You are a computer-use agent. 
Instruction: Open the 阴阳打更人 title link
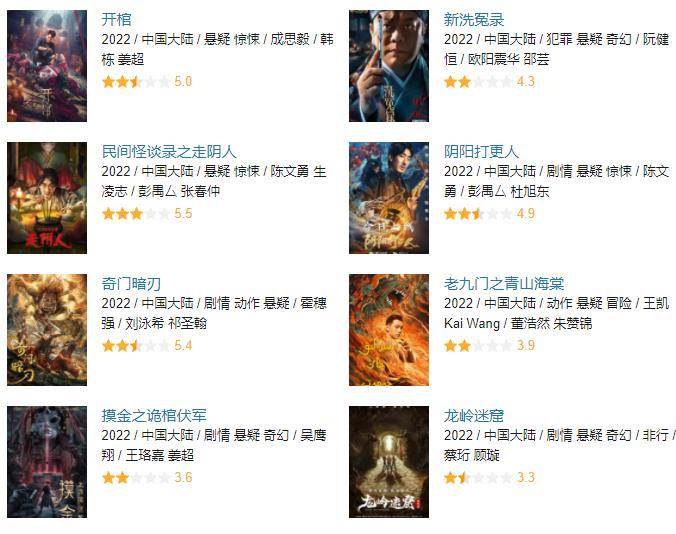[x=481, y=151]
